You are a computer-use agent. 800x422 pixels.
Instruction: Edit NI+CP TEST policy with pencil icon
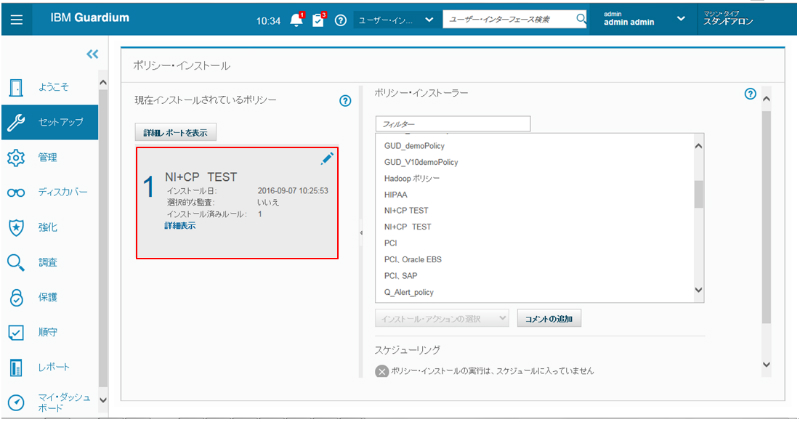pyautogui.click(x=327, y=159)
